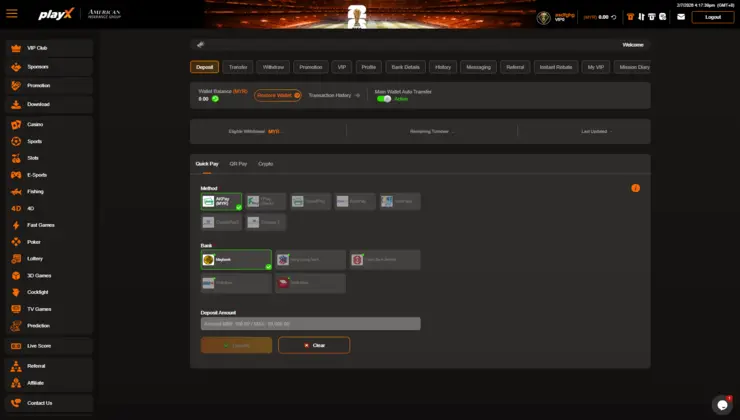The image size is (740, 420).
Task: Select the Poker sidebar icon
Action: 16,242
